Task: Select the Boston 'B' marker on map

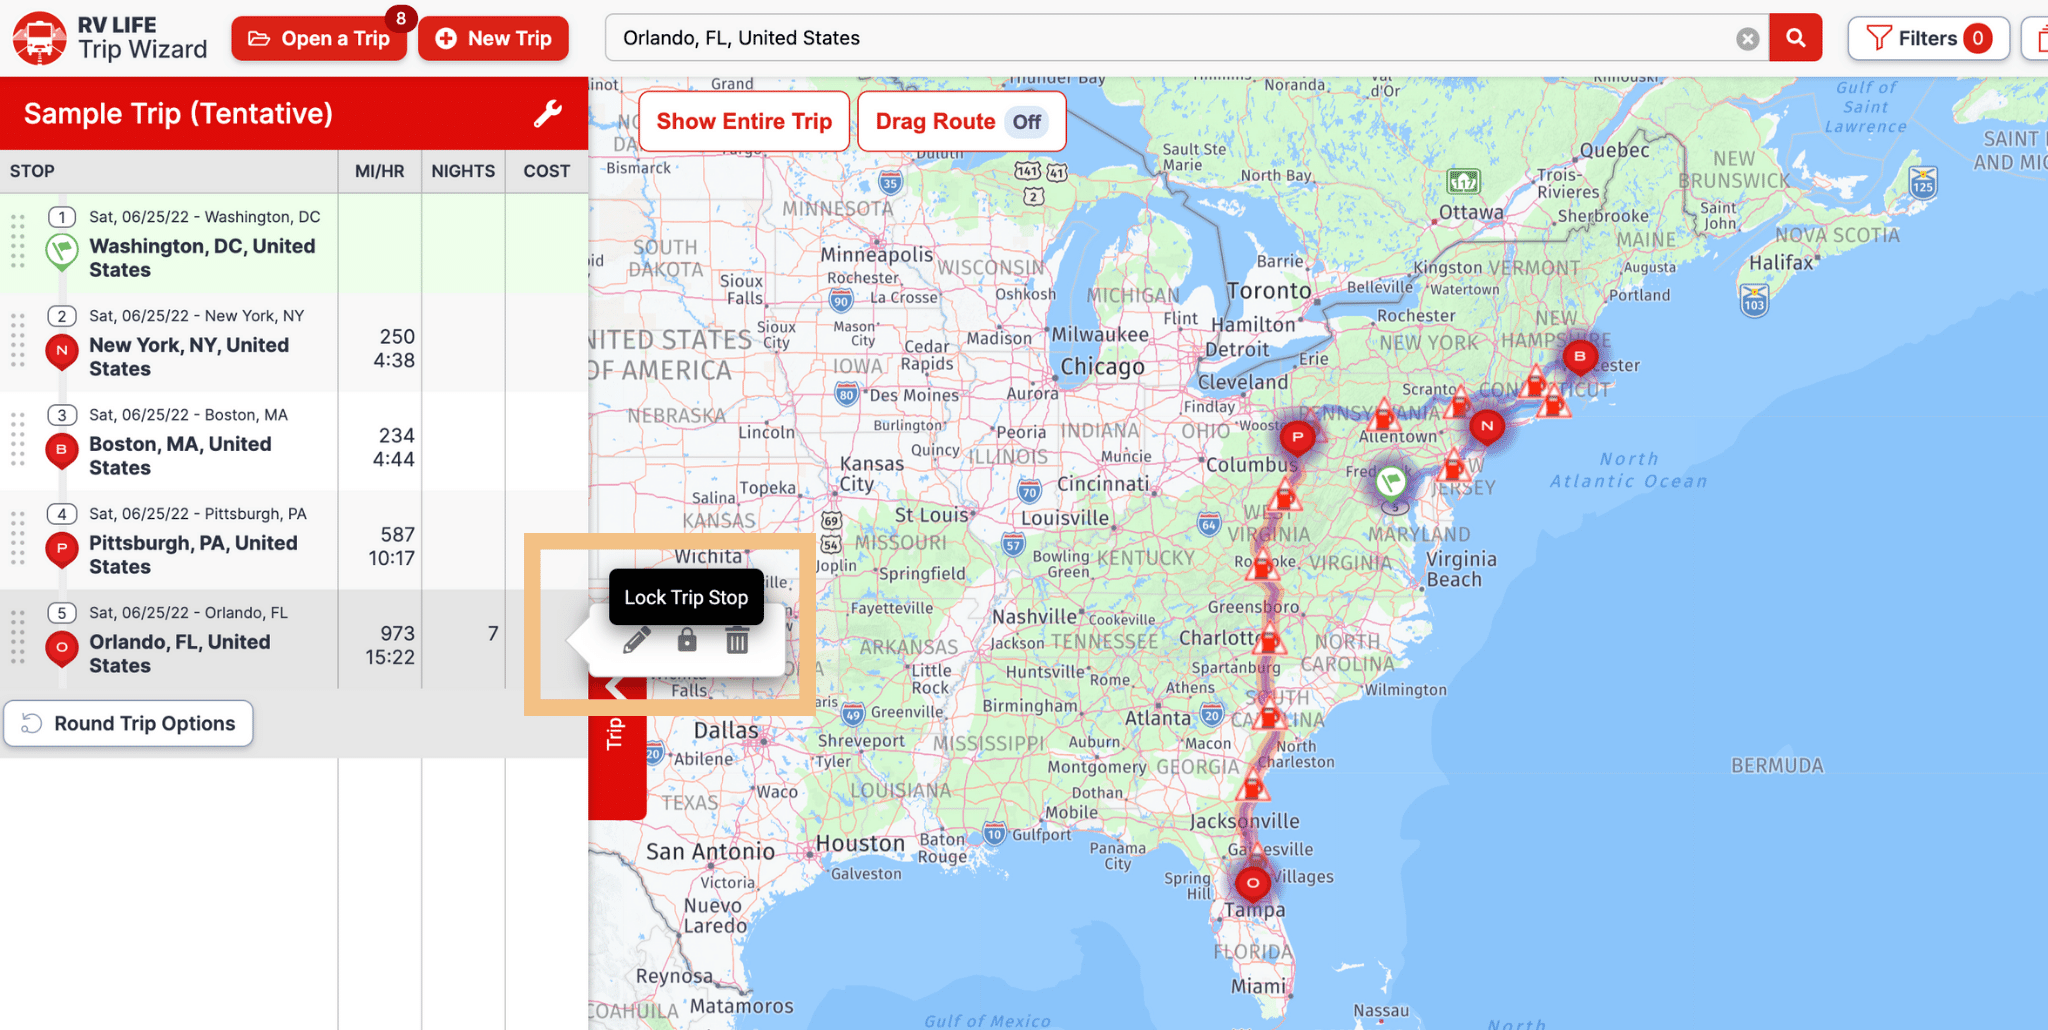Action: point(1579,356)
